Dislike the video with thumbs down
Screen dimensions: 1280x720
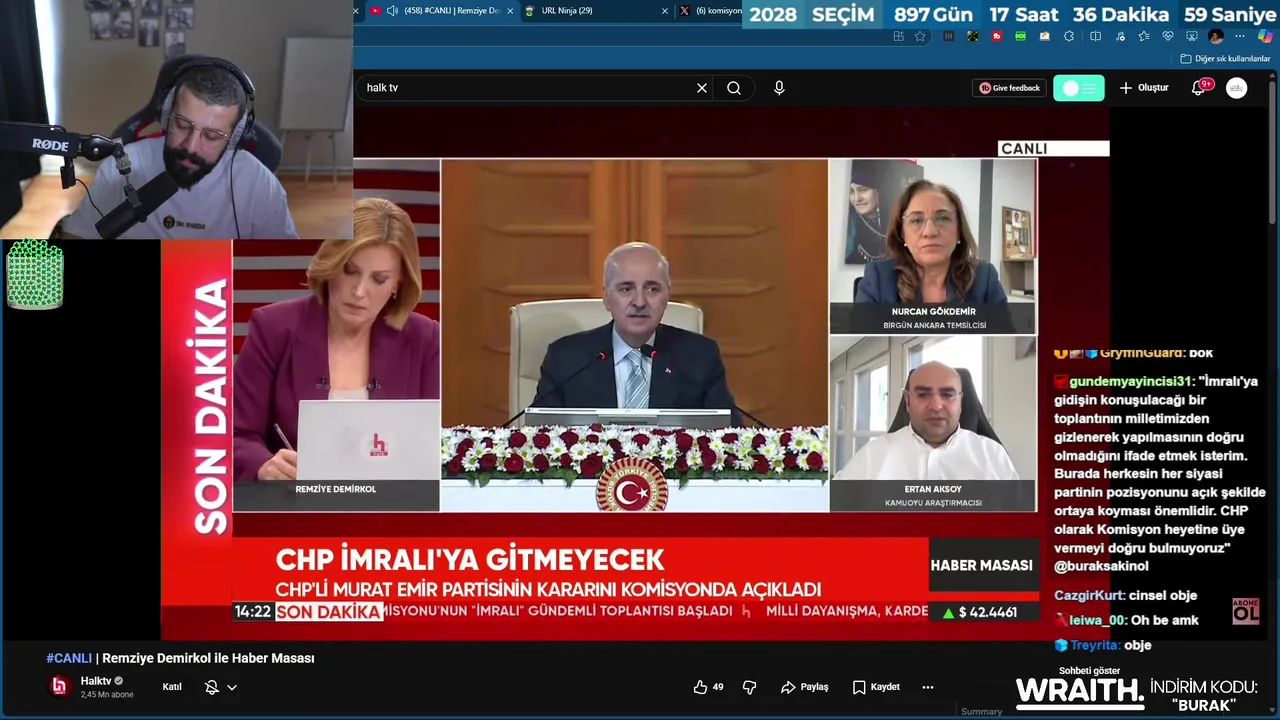749,687
